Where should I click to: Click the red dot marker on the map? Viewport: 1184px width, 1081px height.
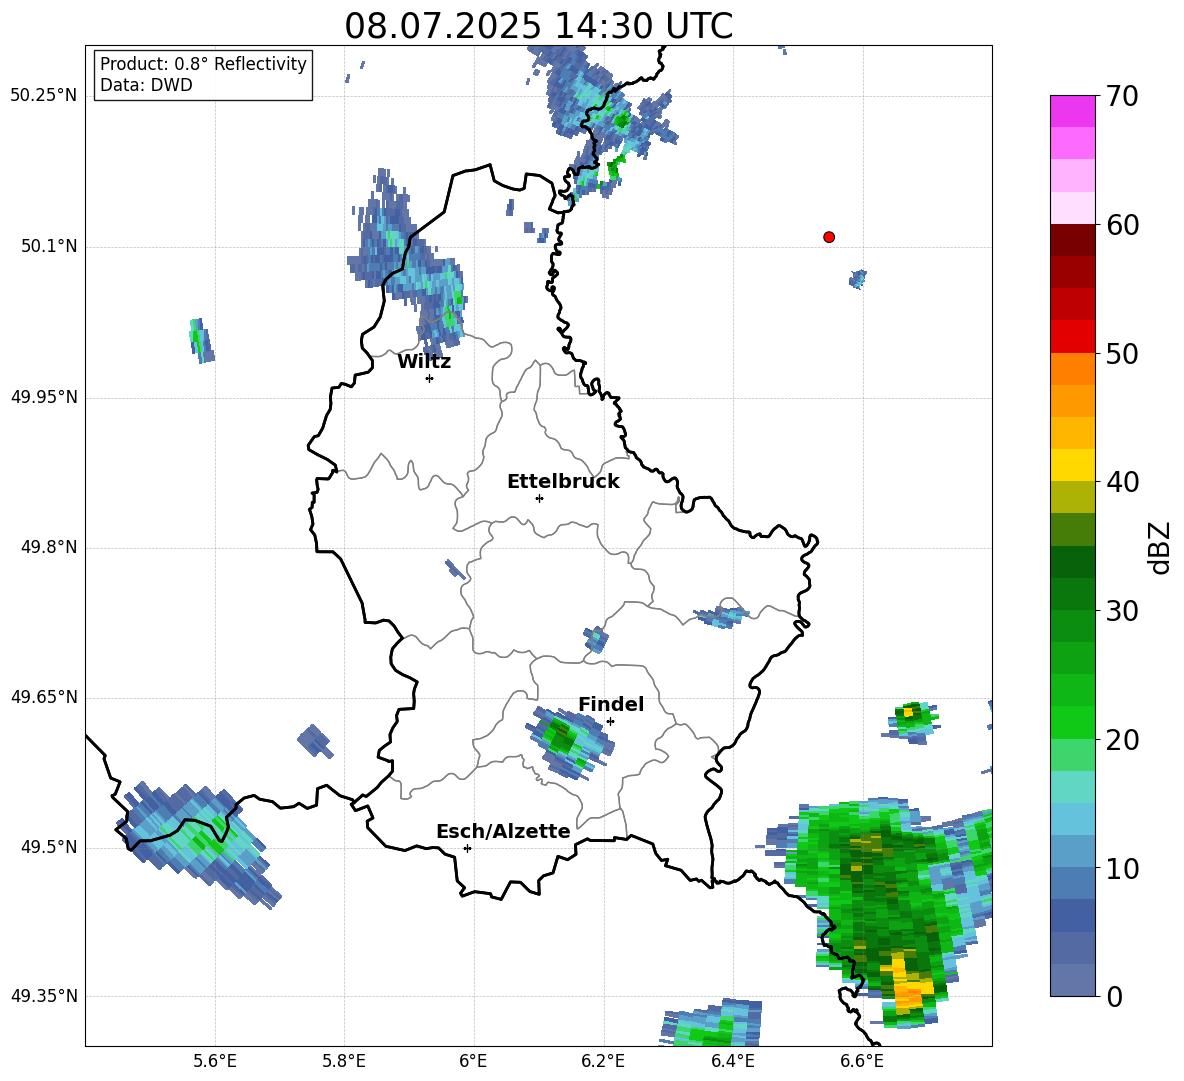point(829,237)
